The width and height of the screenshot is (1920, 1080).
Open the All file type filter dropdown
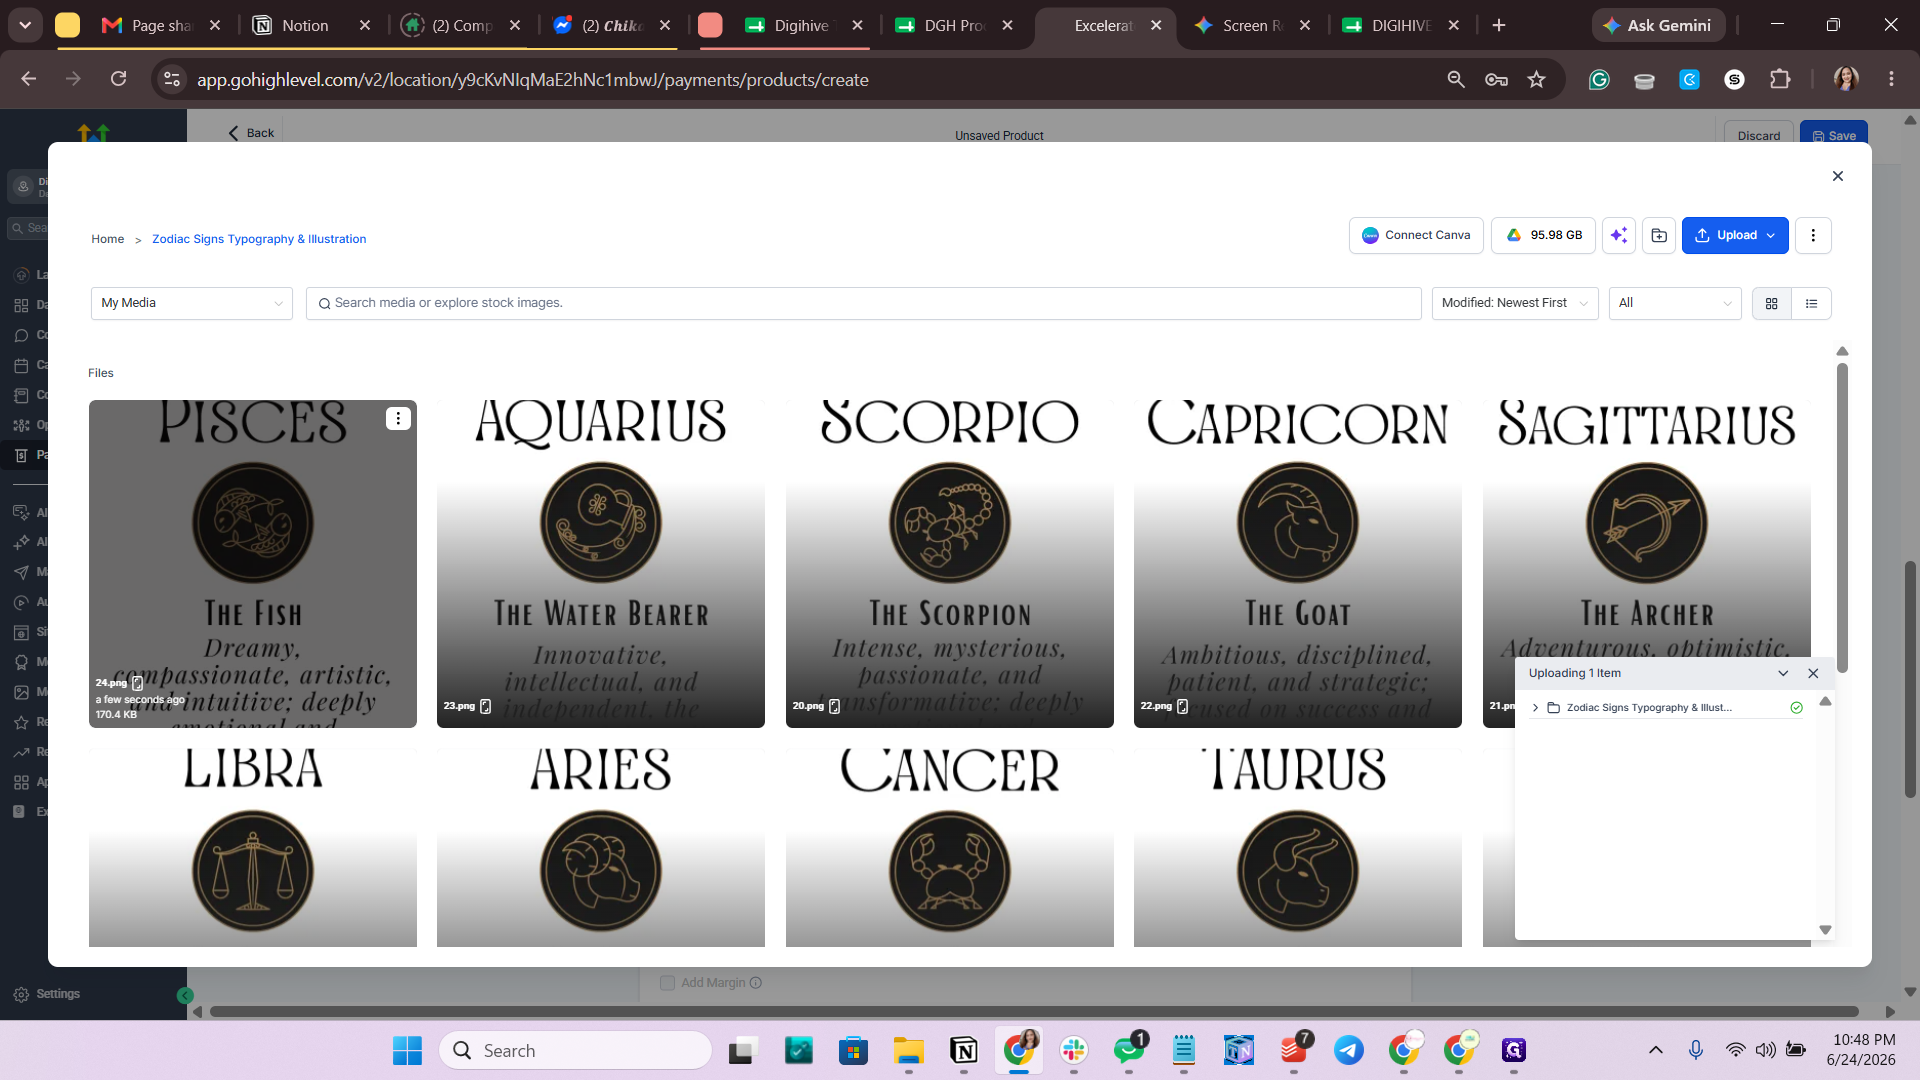pyautogui.click(x=1675, y=303)
